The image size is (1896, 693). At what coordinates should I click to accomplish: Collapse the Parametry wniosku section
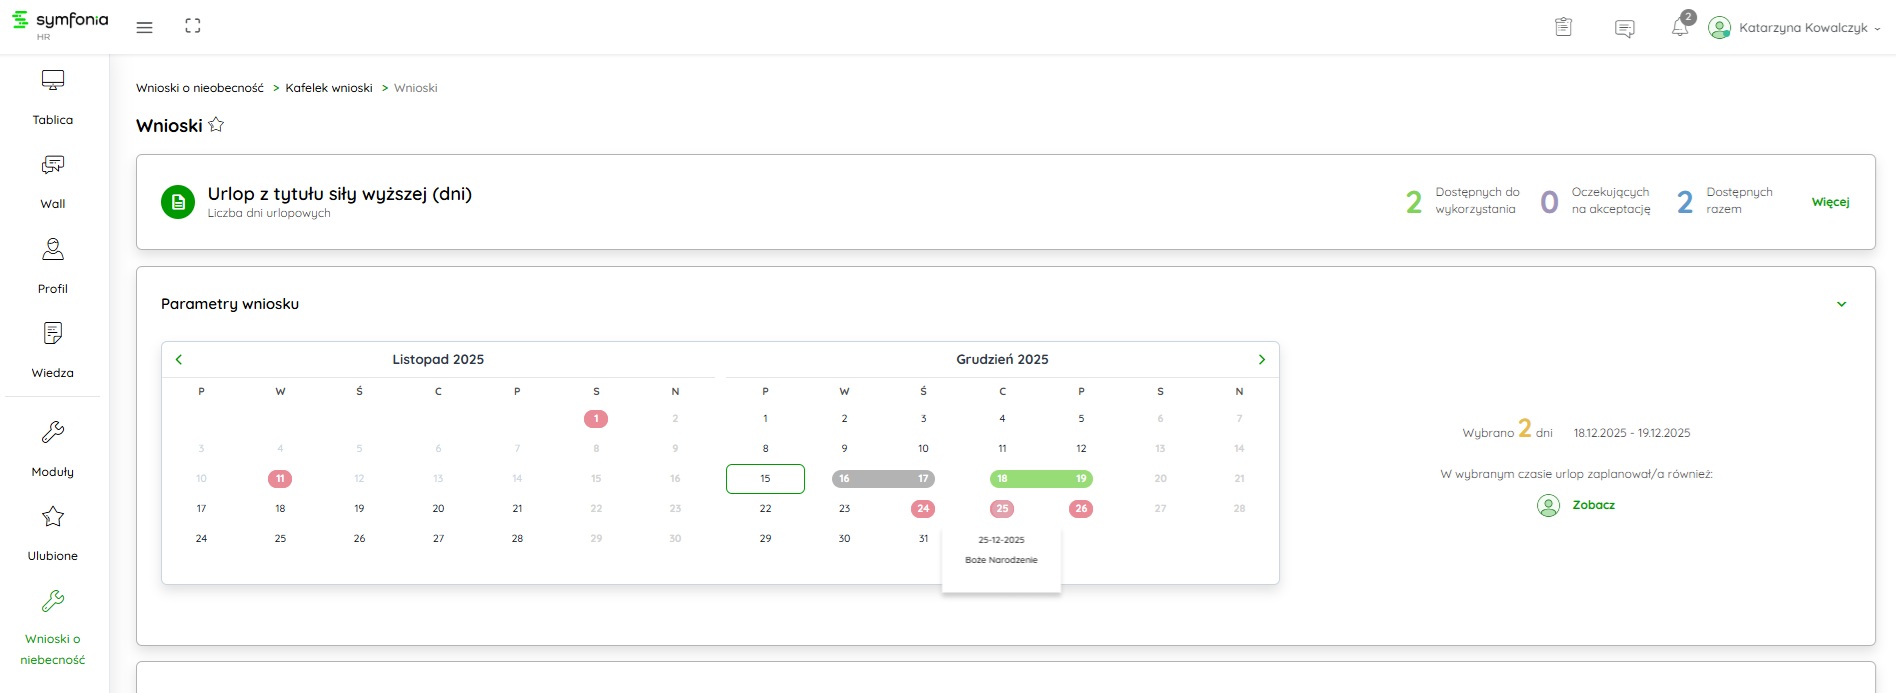[1841, 304]
